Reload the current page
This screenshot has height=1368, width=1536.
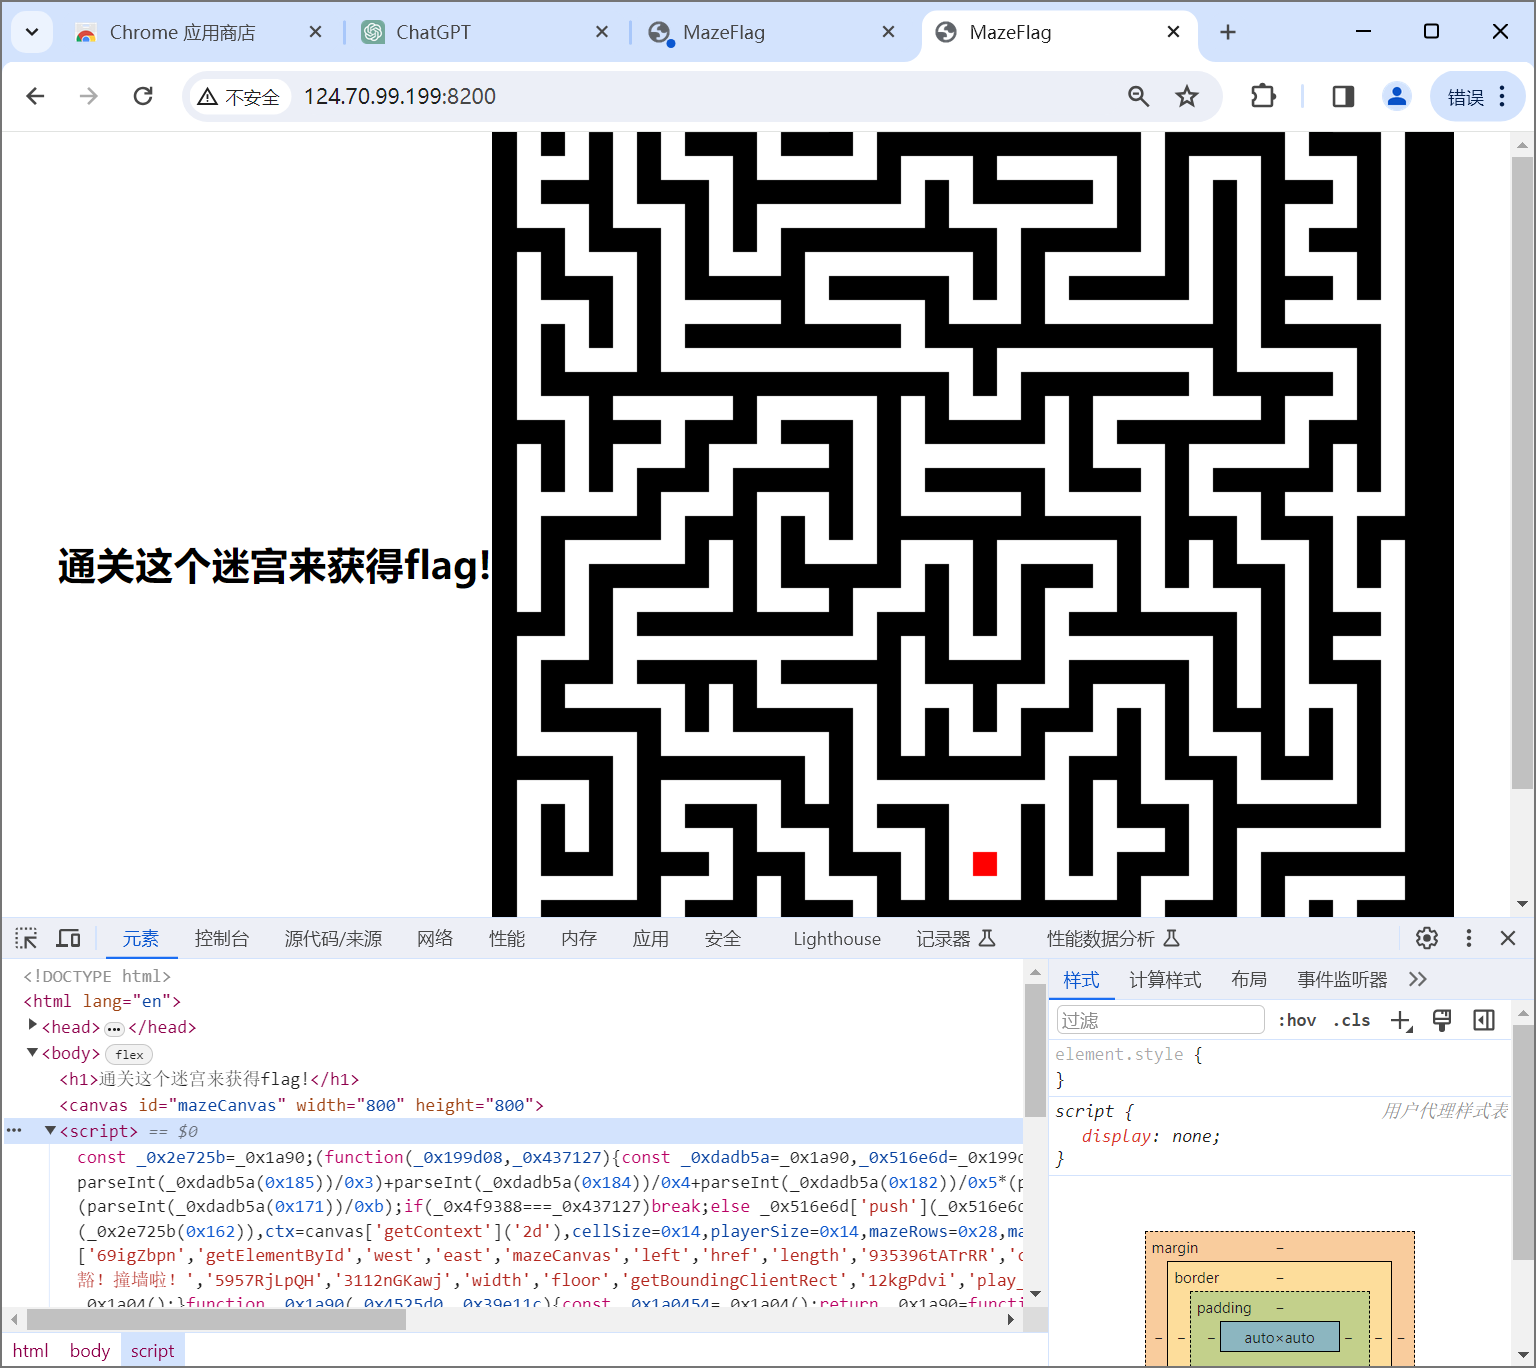(x=143, y=96)
